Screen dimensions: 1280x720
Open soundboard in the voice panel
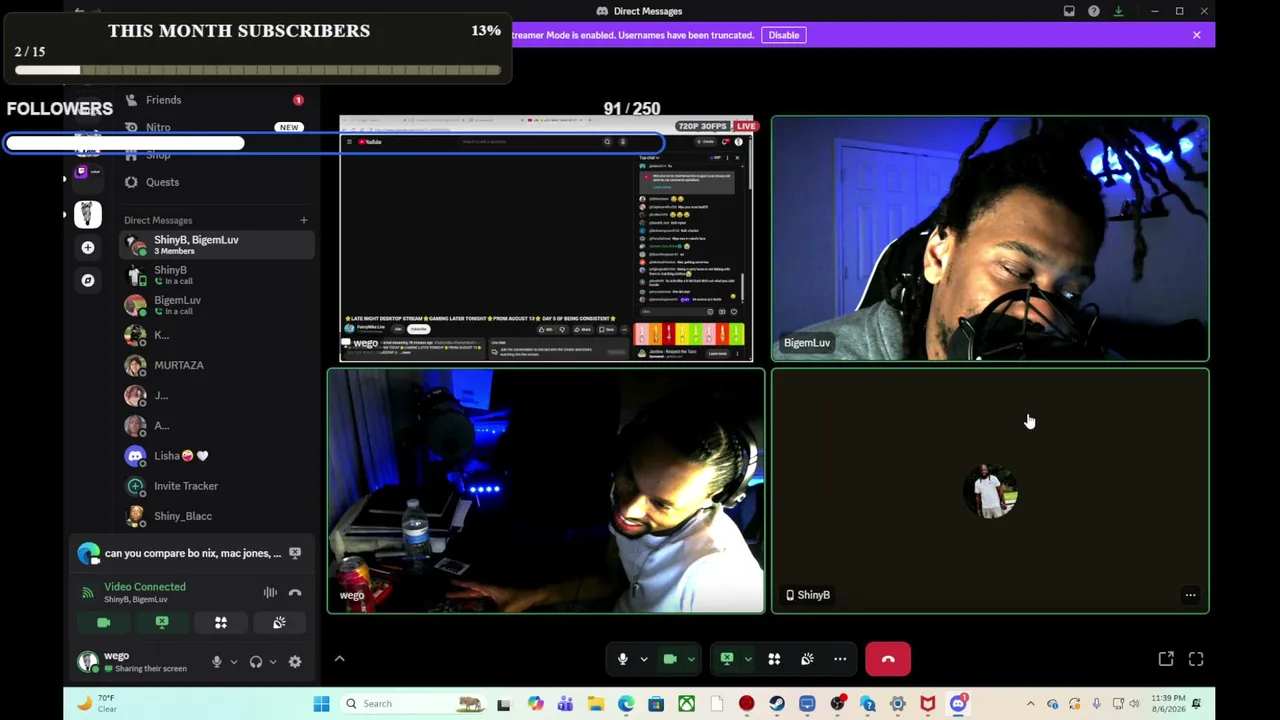click(279, 623)
